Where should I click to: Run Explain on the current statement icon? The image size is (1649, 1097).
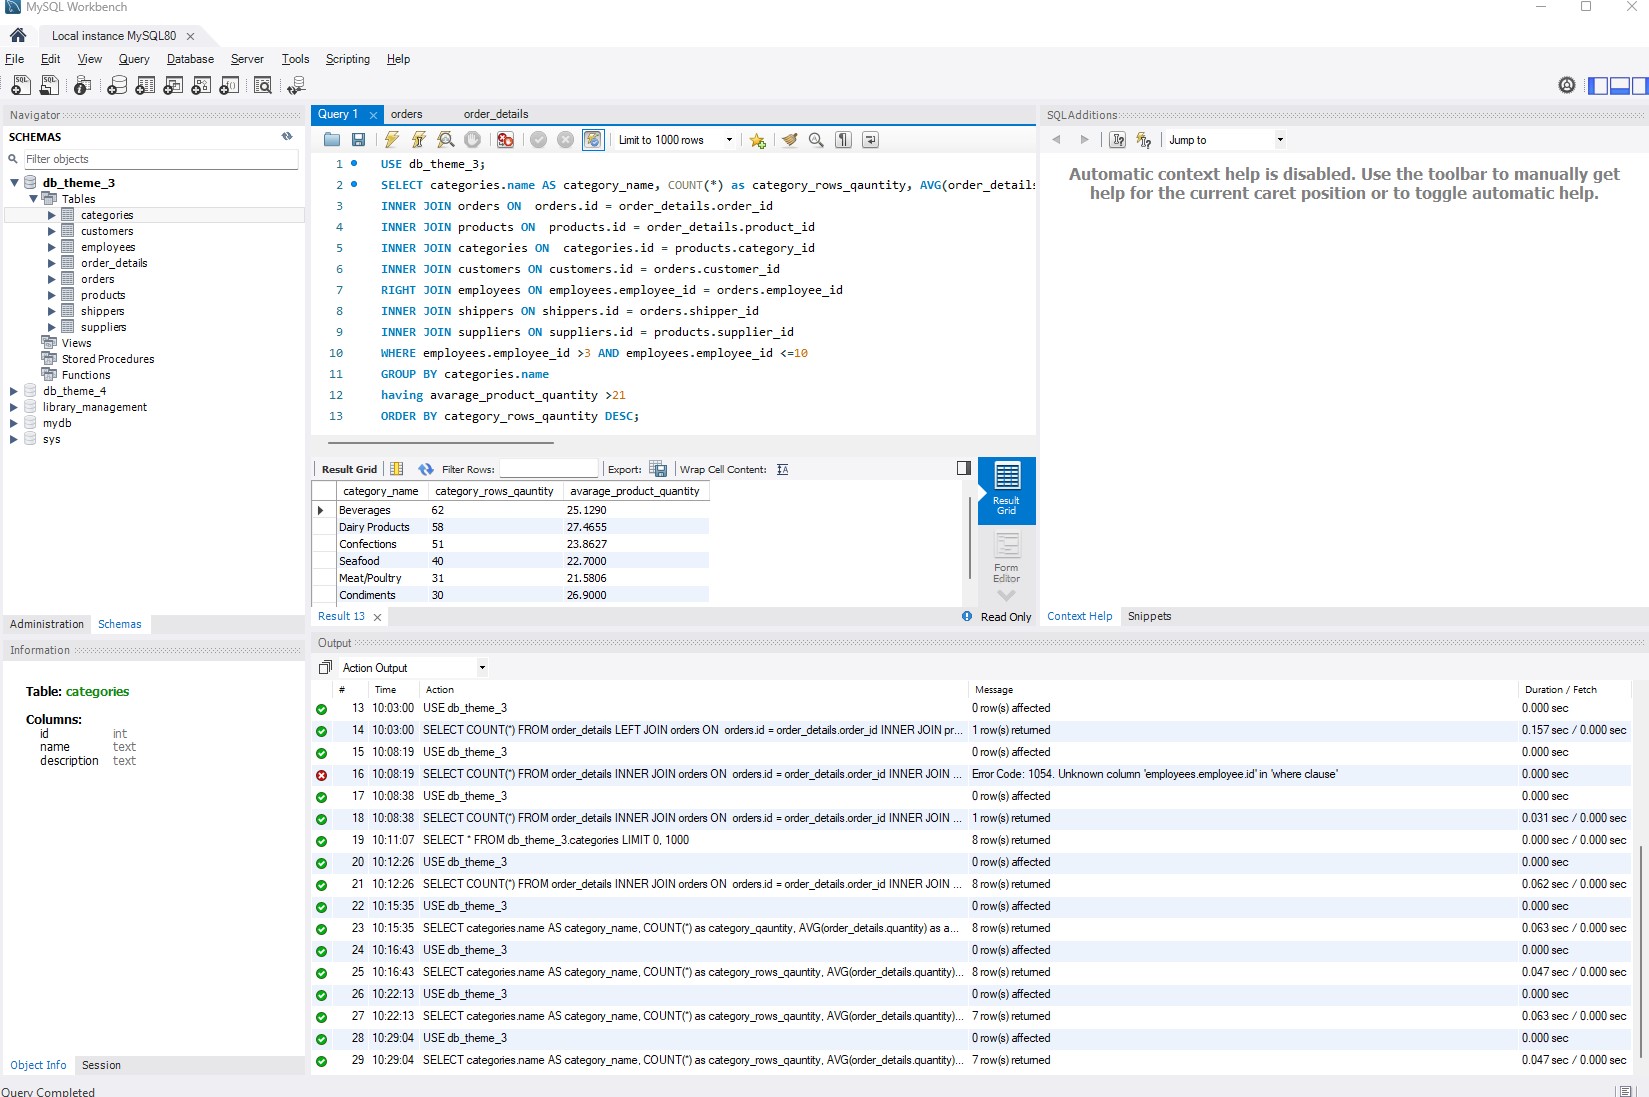446,140
